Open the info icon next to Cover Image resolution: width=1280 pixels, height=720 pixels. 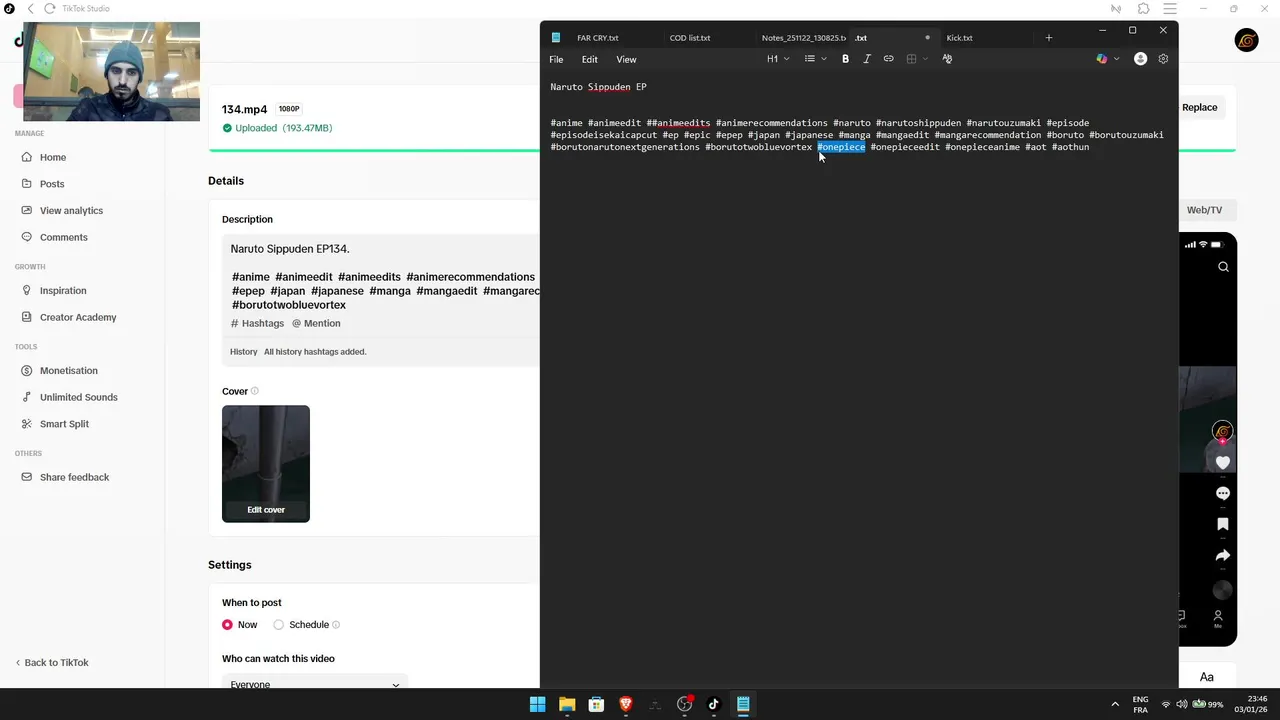click(x=255, y=391)
